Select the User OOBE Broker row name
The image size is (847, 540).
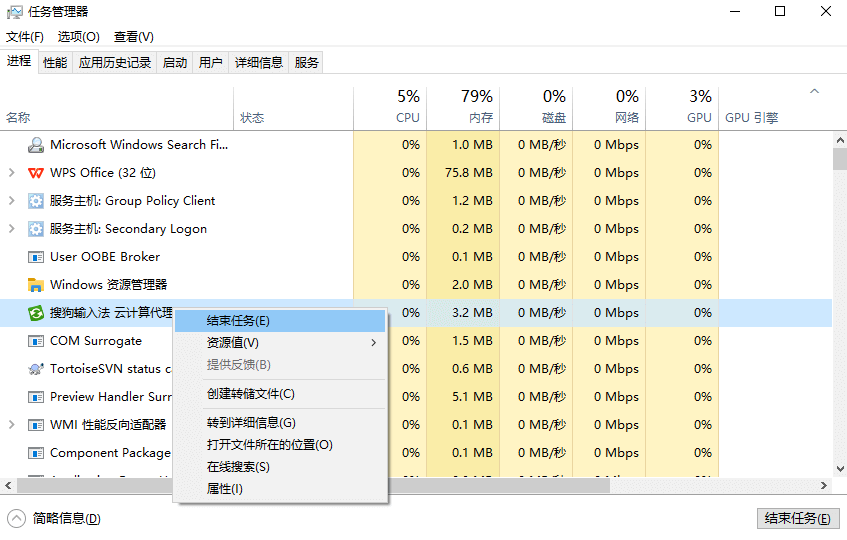pos(105,257)
